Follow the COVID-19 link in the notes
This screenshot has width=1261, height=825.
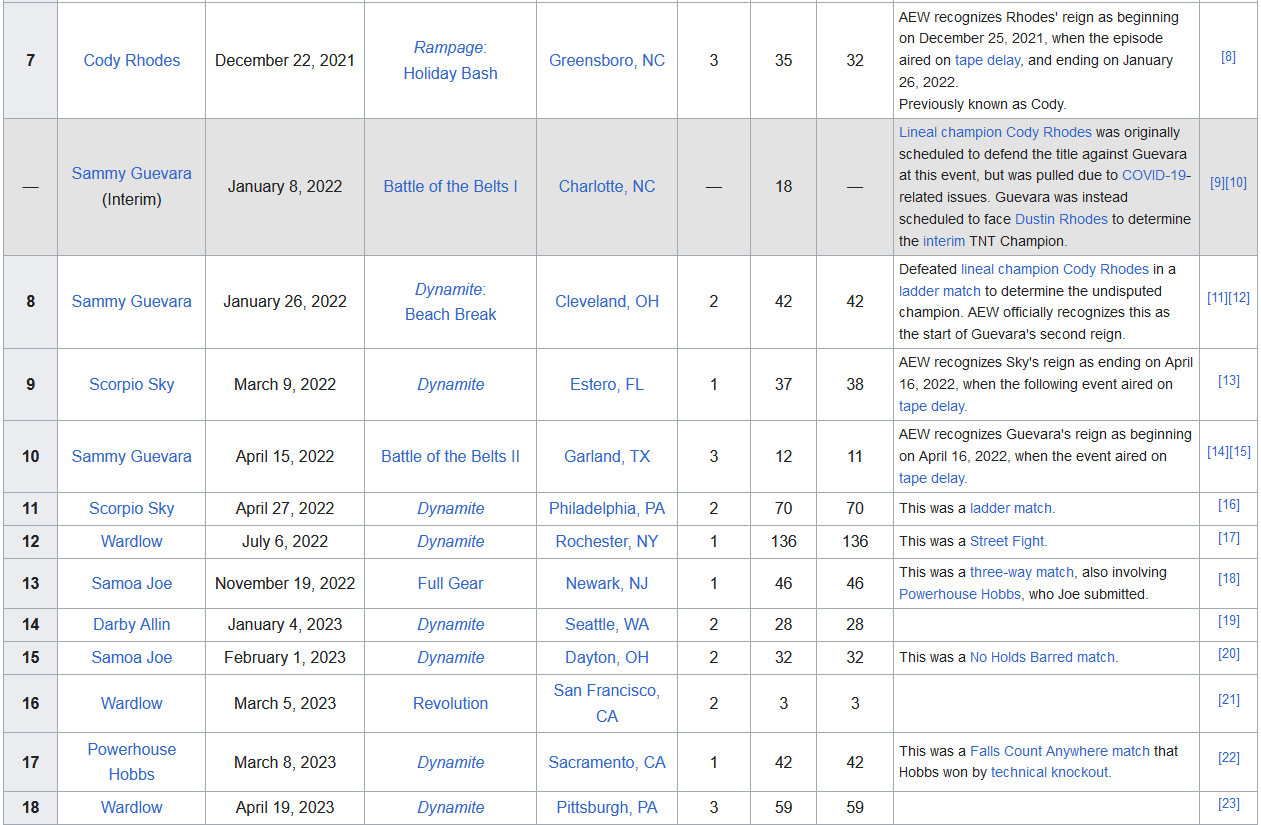point(1155,175)
